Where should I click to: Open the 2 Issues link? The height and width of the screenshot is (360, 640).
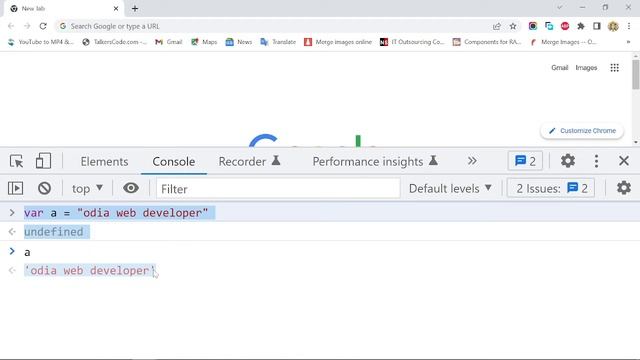[x=551, y=189]
